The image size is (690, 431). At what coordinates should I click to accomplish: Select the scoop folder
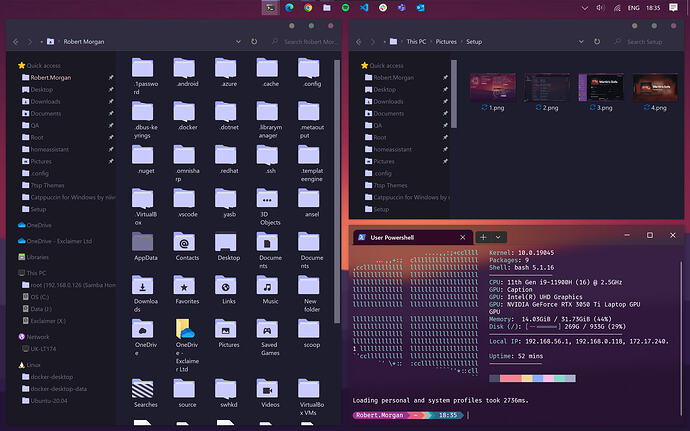coord(309,334)
